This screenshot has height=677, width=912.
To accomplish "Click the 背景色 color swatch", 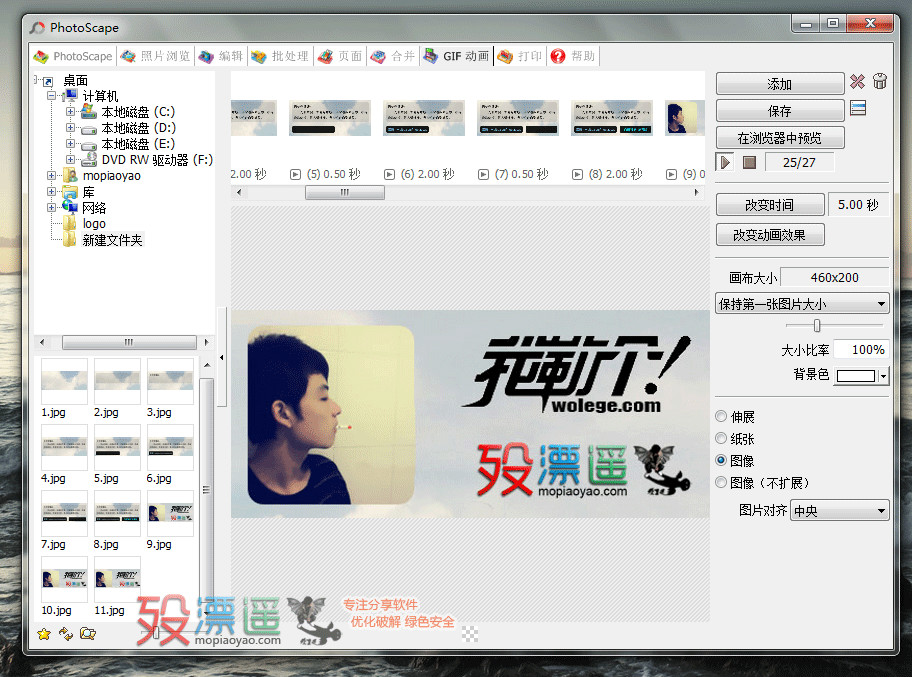I will [856, 376].
